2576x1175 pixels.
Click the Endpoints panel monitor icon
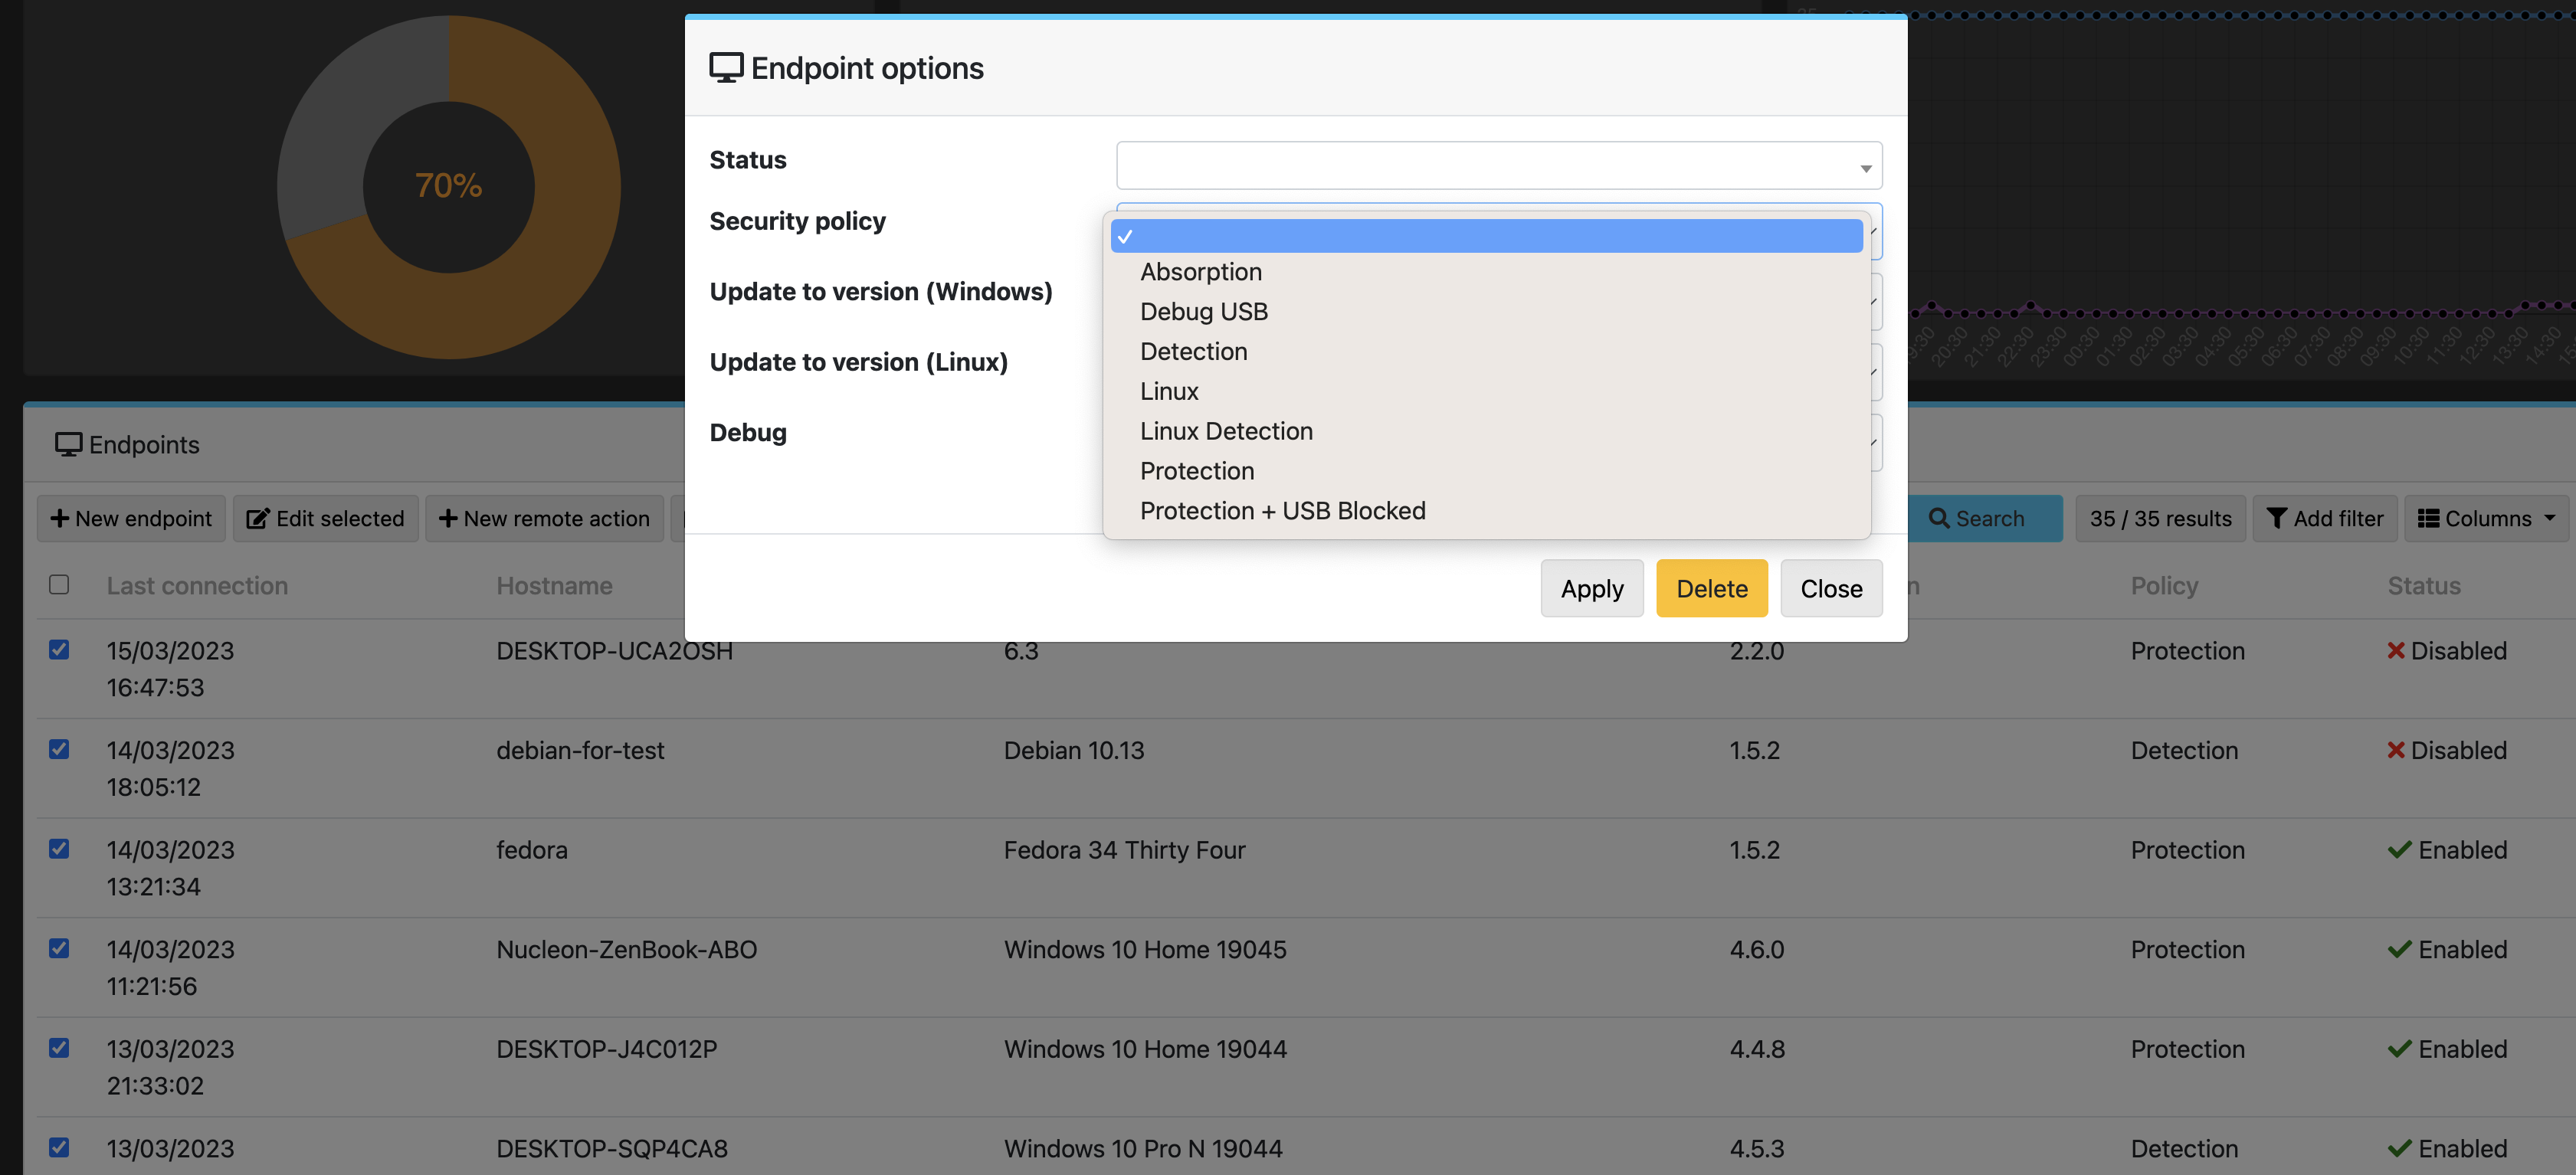[x=68, y=445]
